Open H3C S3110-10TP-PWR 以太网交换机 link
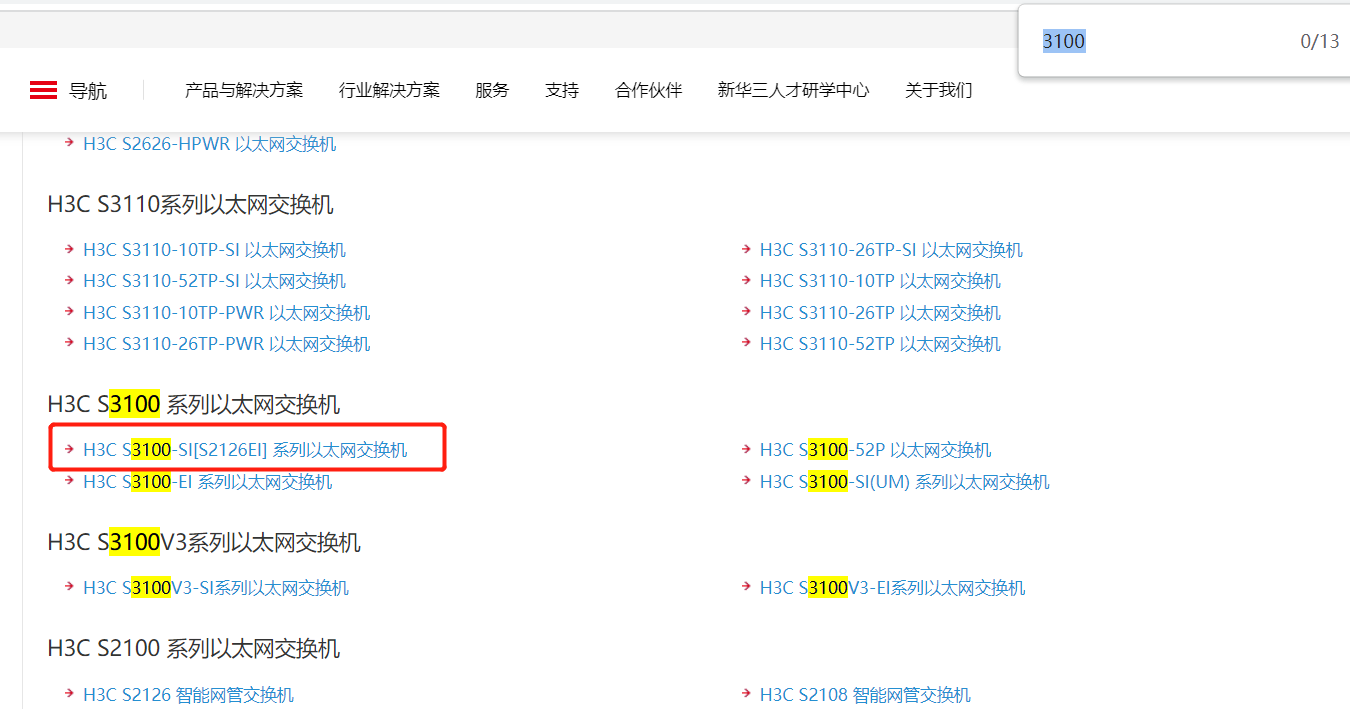 tap(227, 313)
